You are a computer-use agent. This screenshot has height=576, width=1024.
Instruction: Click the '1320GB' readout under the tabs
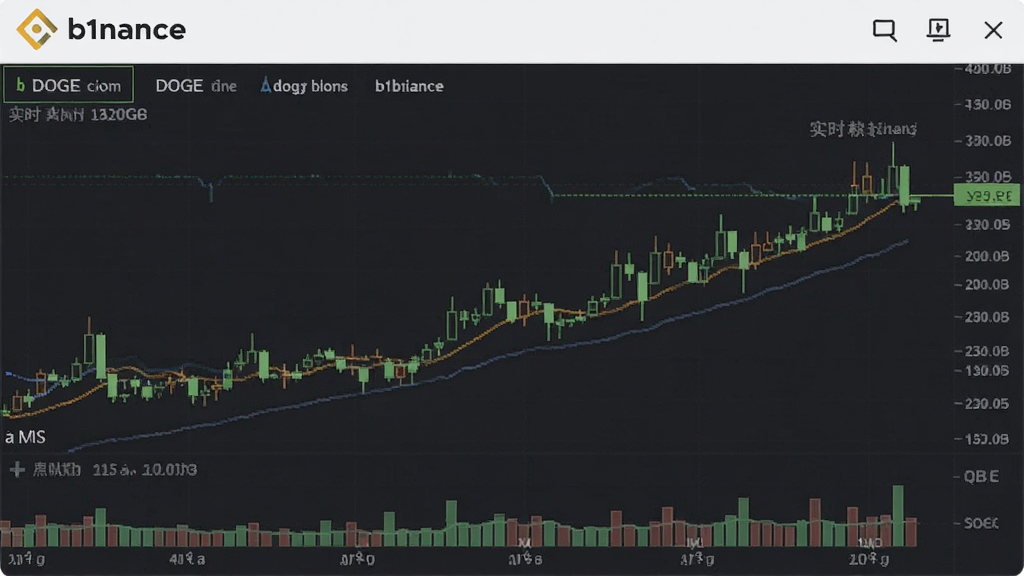coord(119,115)
